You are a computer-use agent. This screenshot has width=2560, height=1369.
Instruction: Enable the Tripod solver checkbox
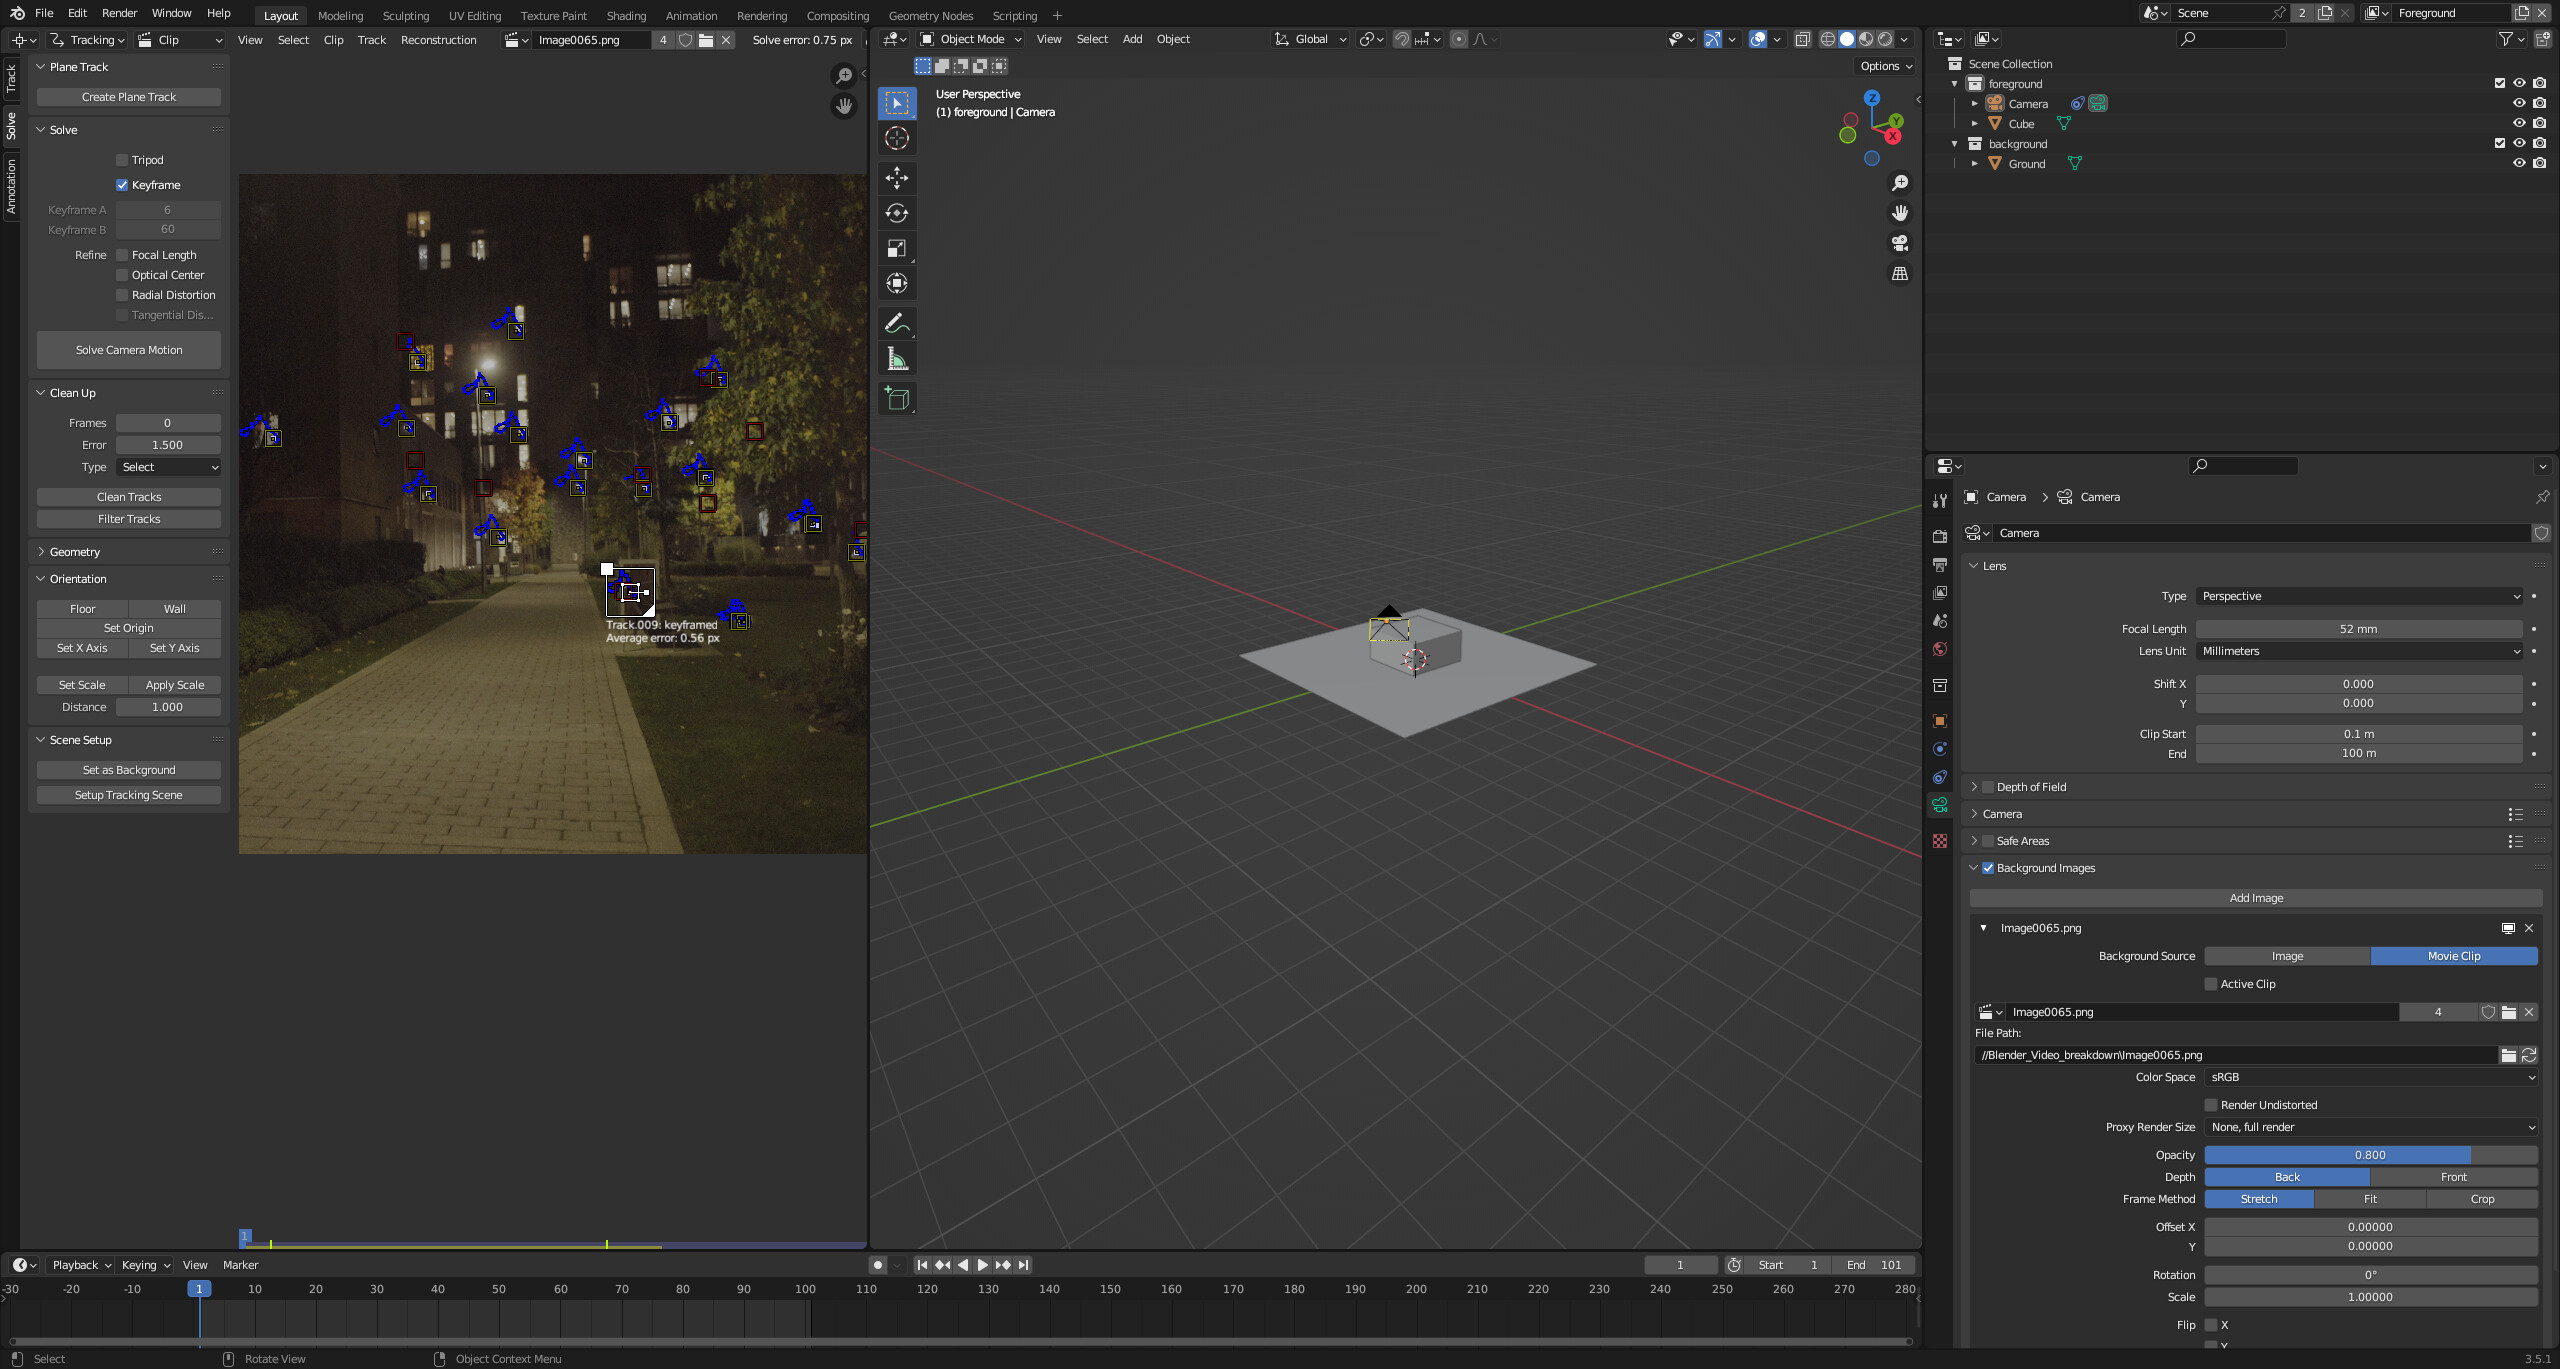tap(123, 159)
